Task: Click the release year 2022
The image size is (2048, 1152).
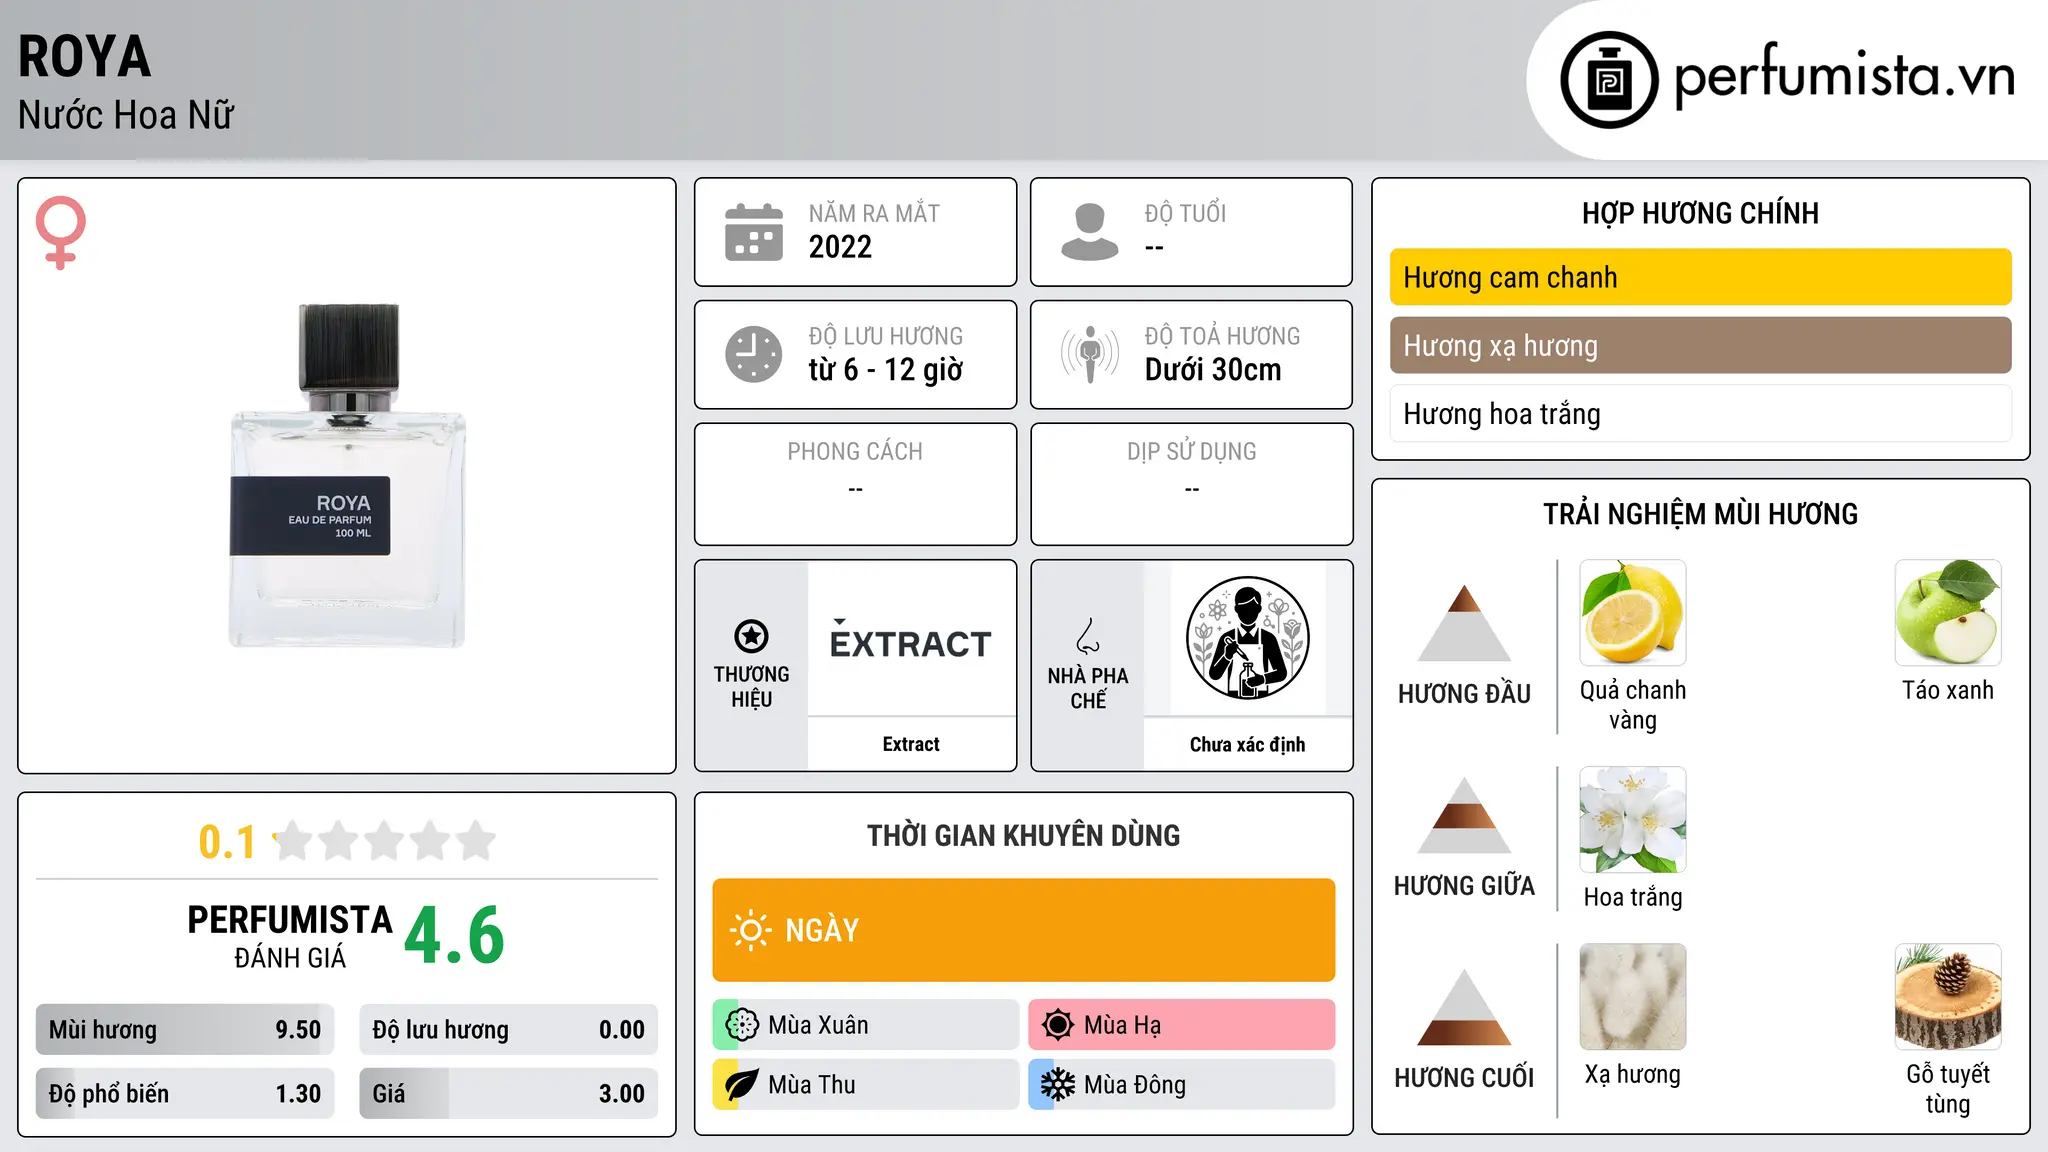Action: coord(840,247)
